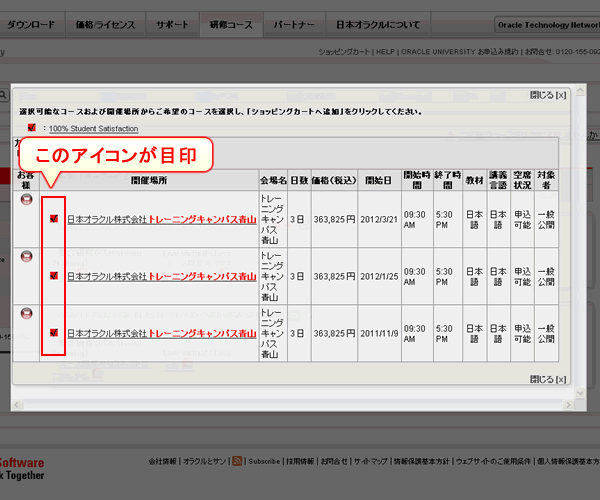Open ORACLE UNIVERSITY お申込み規約 link

pos(459,52)
